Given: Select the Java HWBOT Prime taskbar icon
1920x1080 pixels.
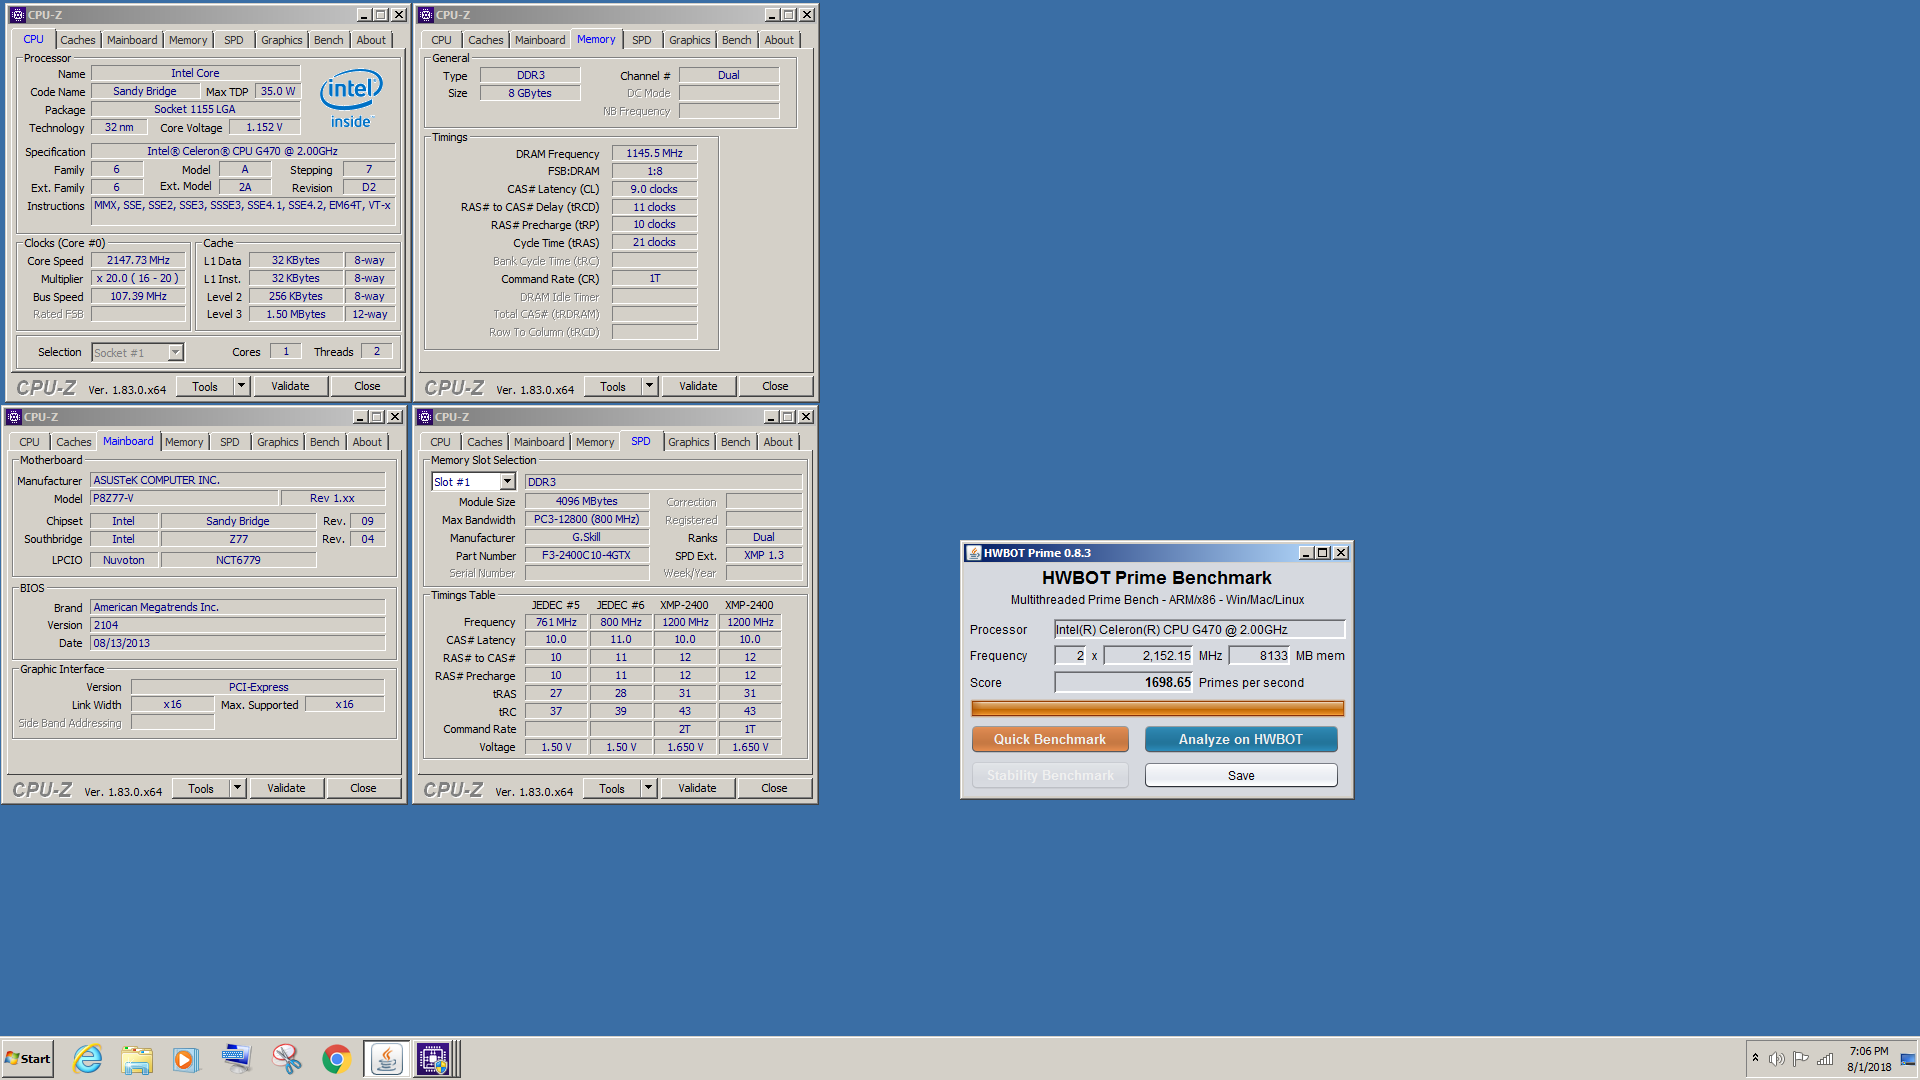Looking at the screenshot, I should [386, 1059].
